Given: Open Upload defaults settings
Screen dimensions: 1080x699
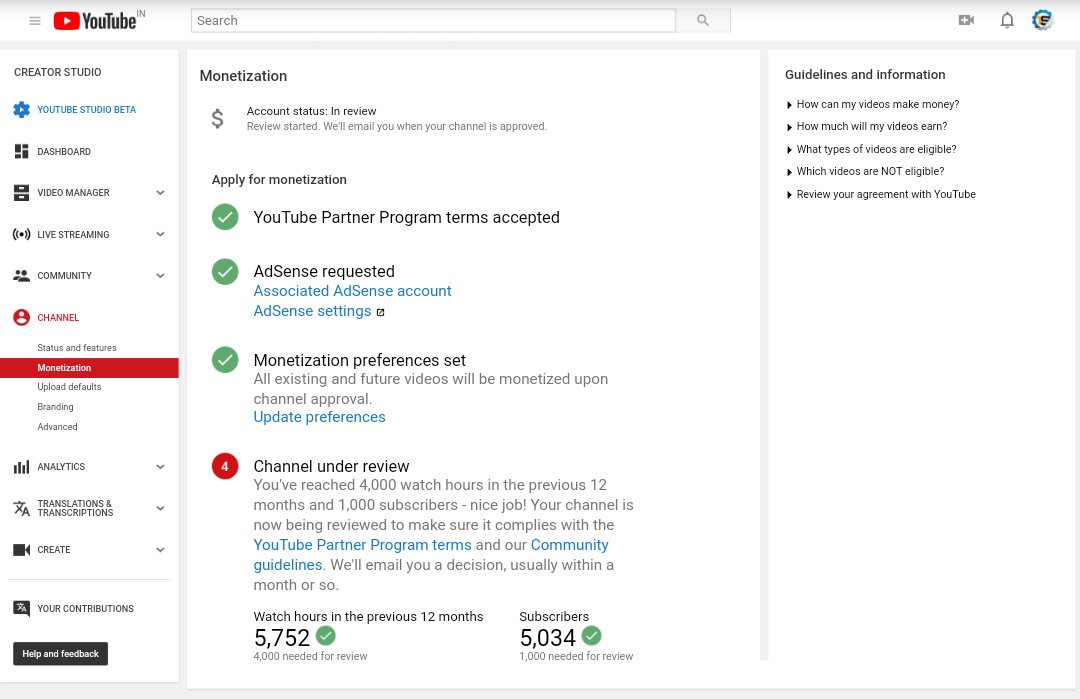Looking at the screenshot, I should tap(69, 387).
